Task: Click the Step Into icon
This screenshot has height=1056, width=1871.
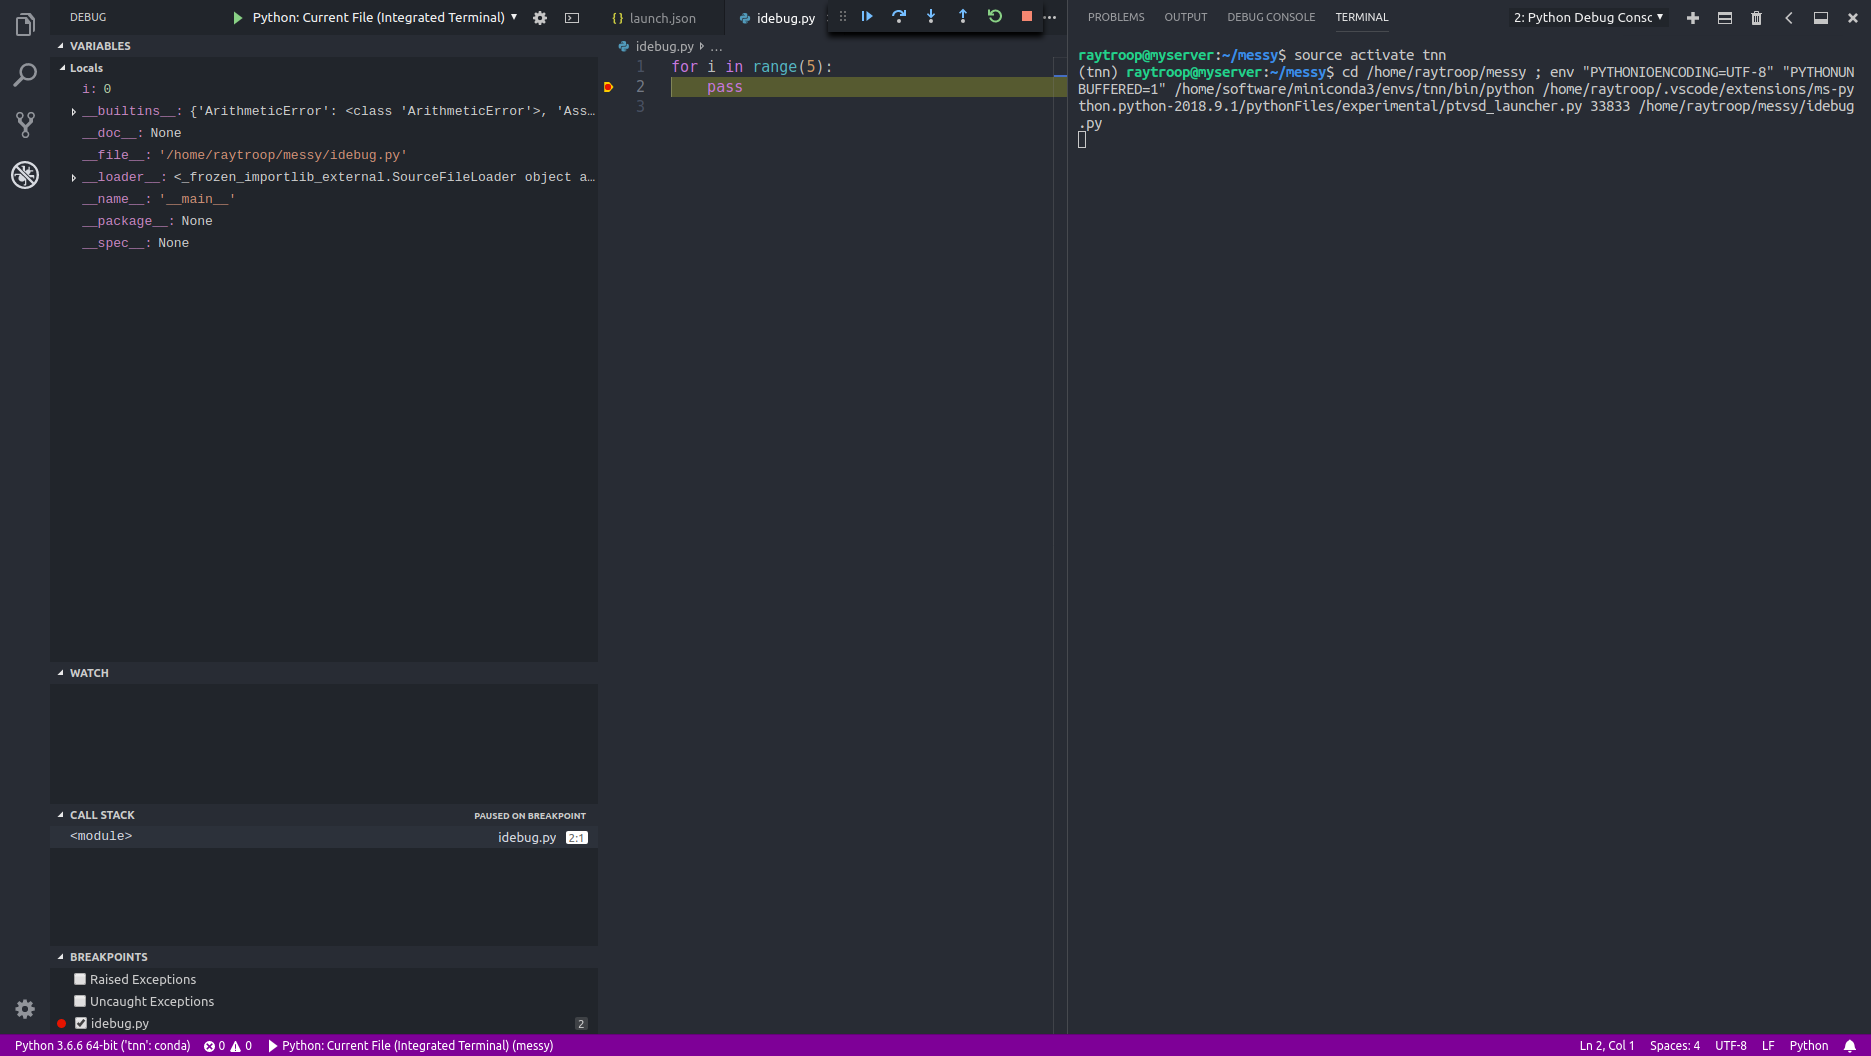Action: click(x=930, y=16)
